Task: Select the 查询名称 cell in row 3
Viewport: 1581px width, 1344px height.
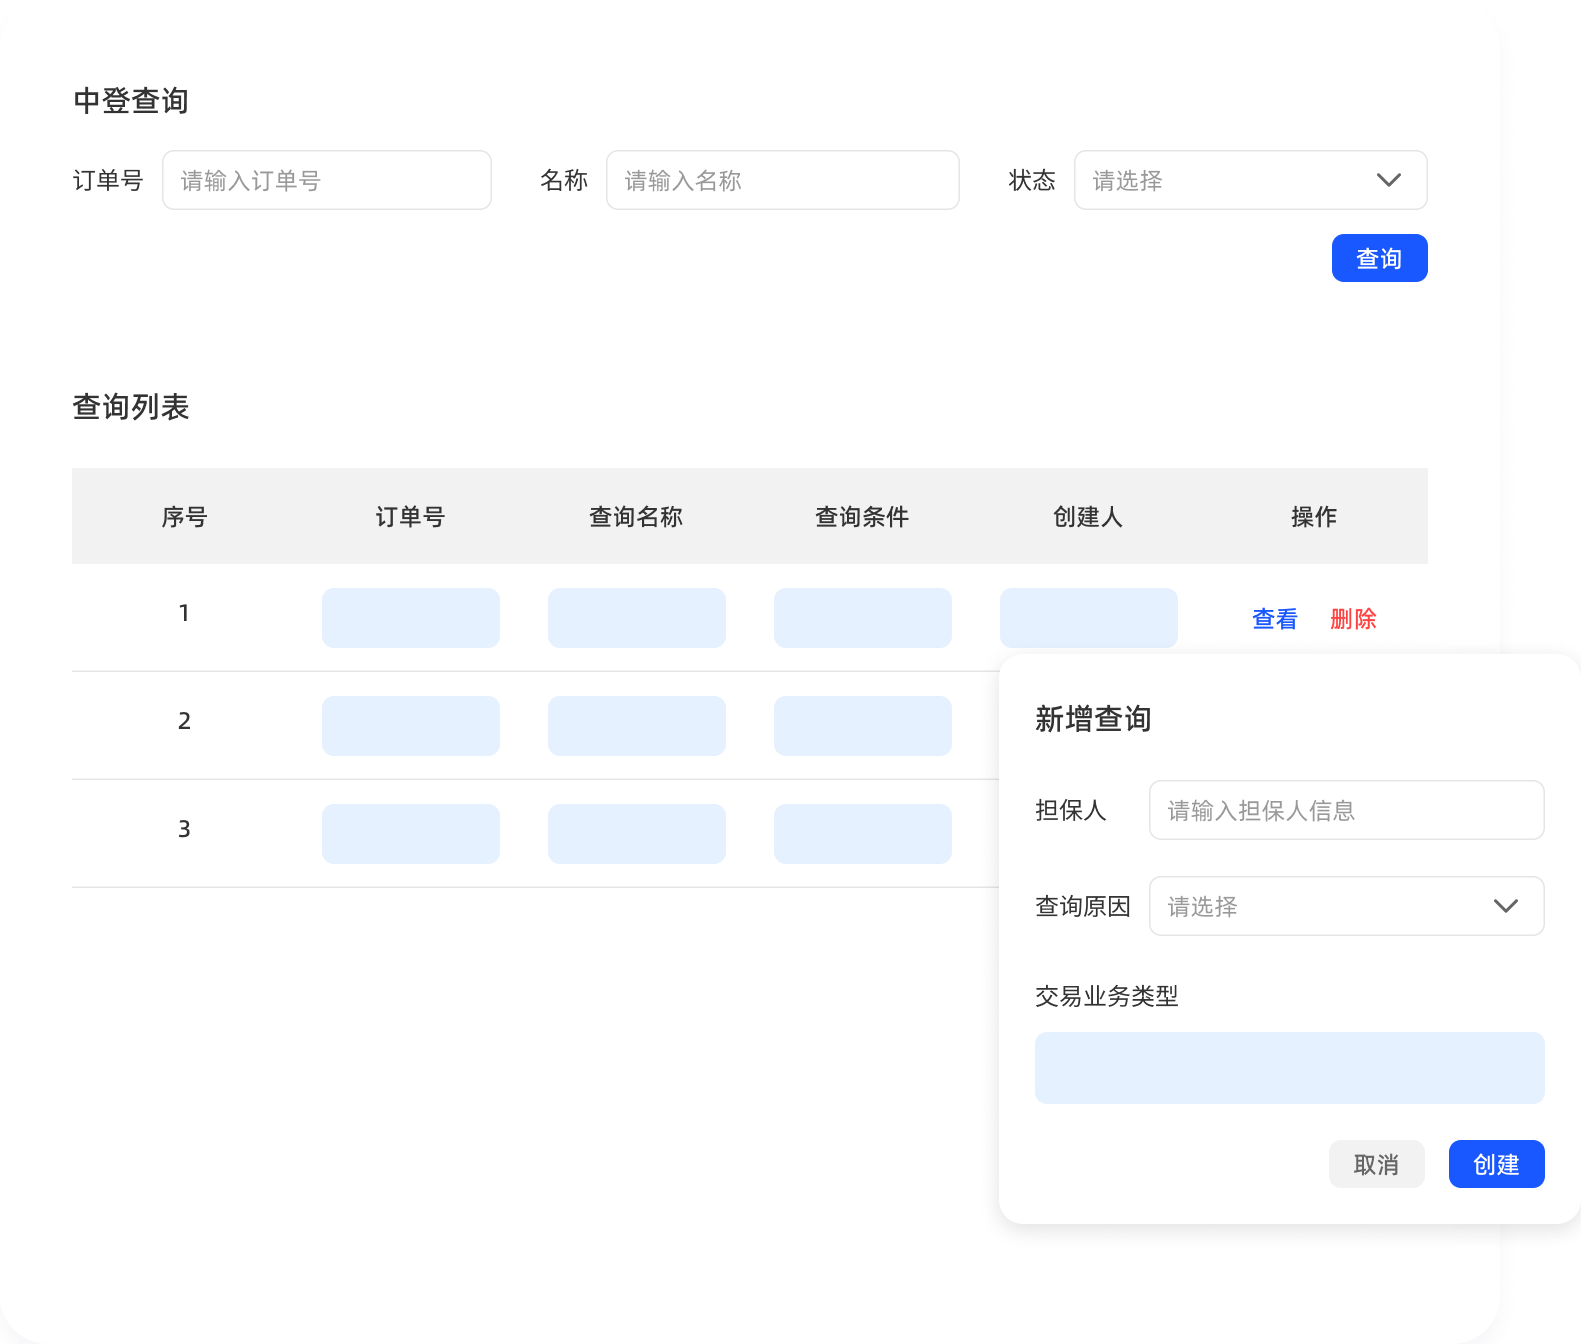Action: click(x=636, y=834)
